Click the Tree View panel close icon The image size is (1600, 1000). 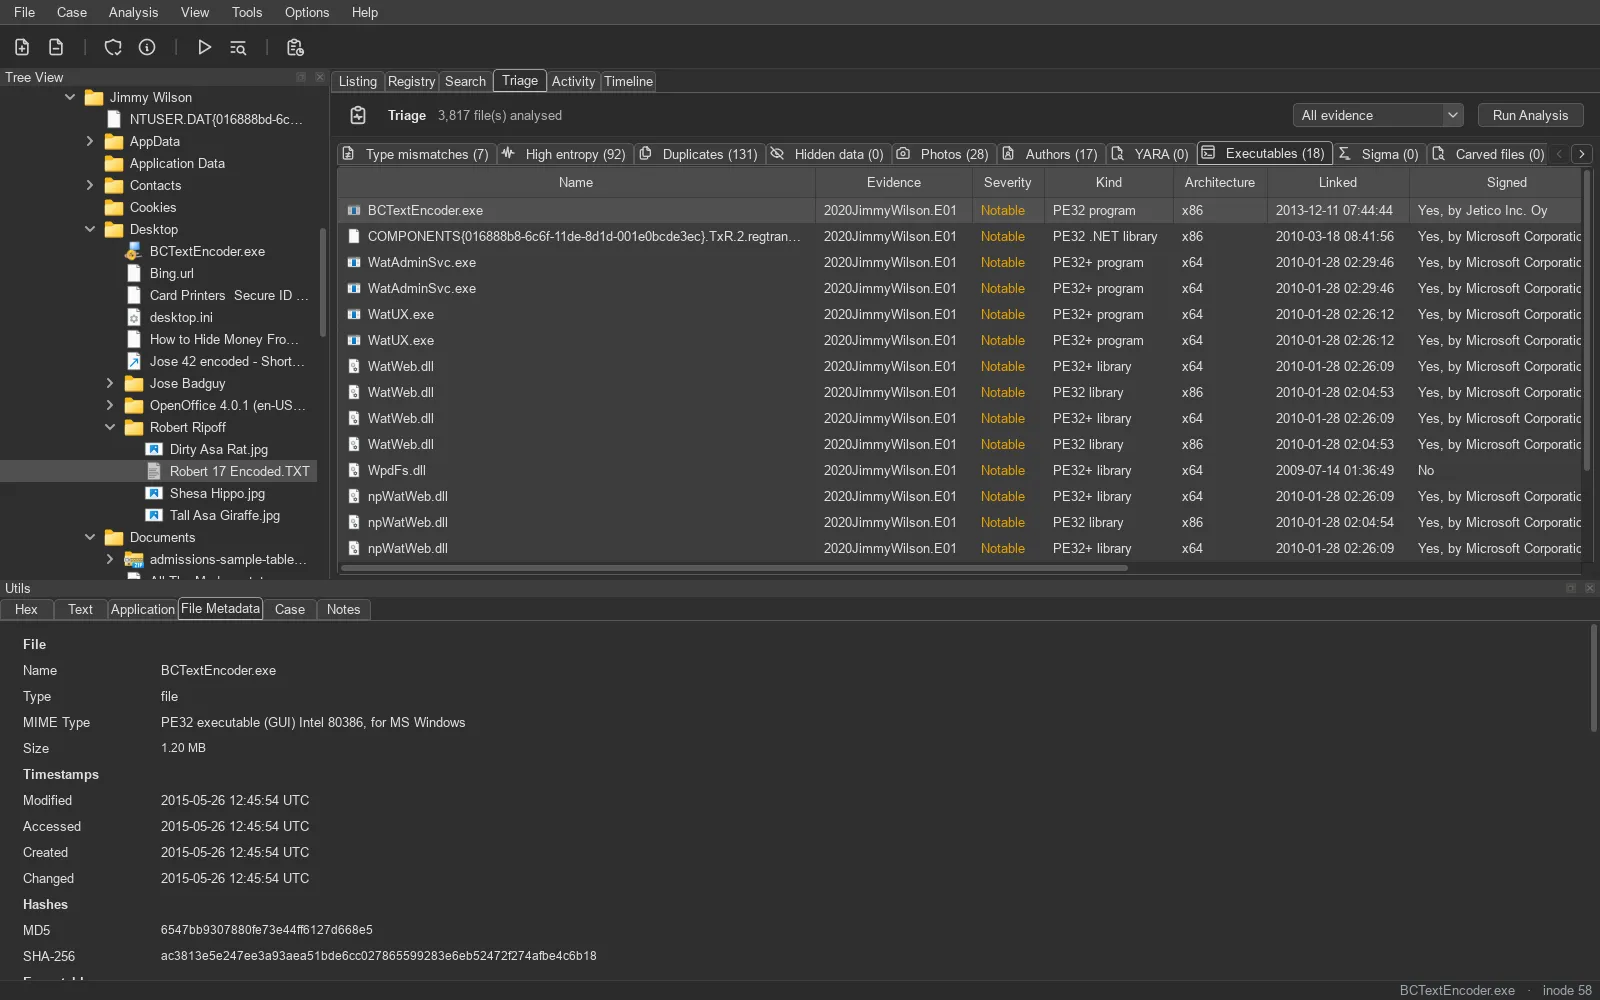pyautogui.click(x=320, y=77)
